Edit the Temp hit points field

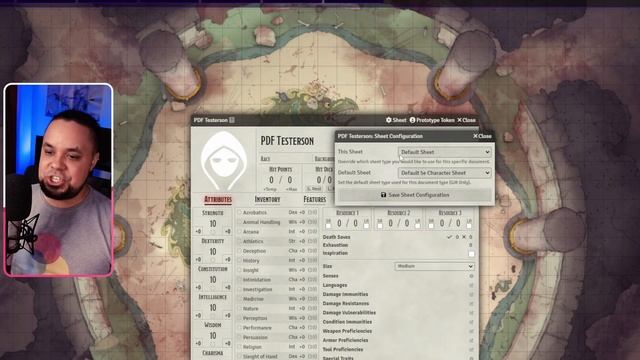coord(270,189)
